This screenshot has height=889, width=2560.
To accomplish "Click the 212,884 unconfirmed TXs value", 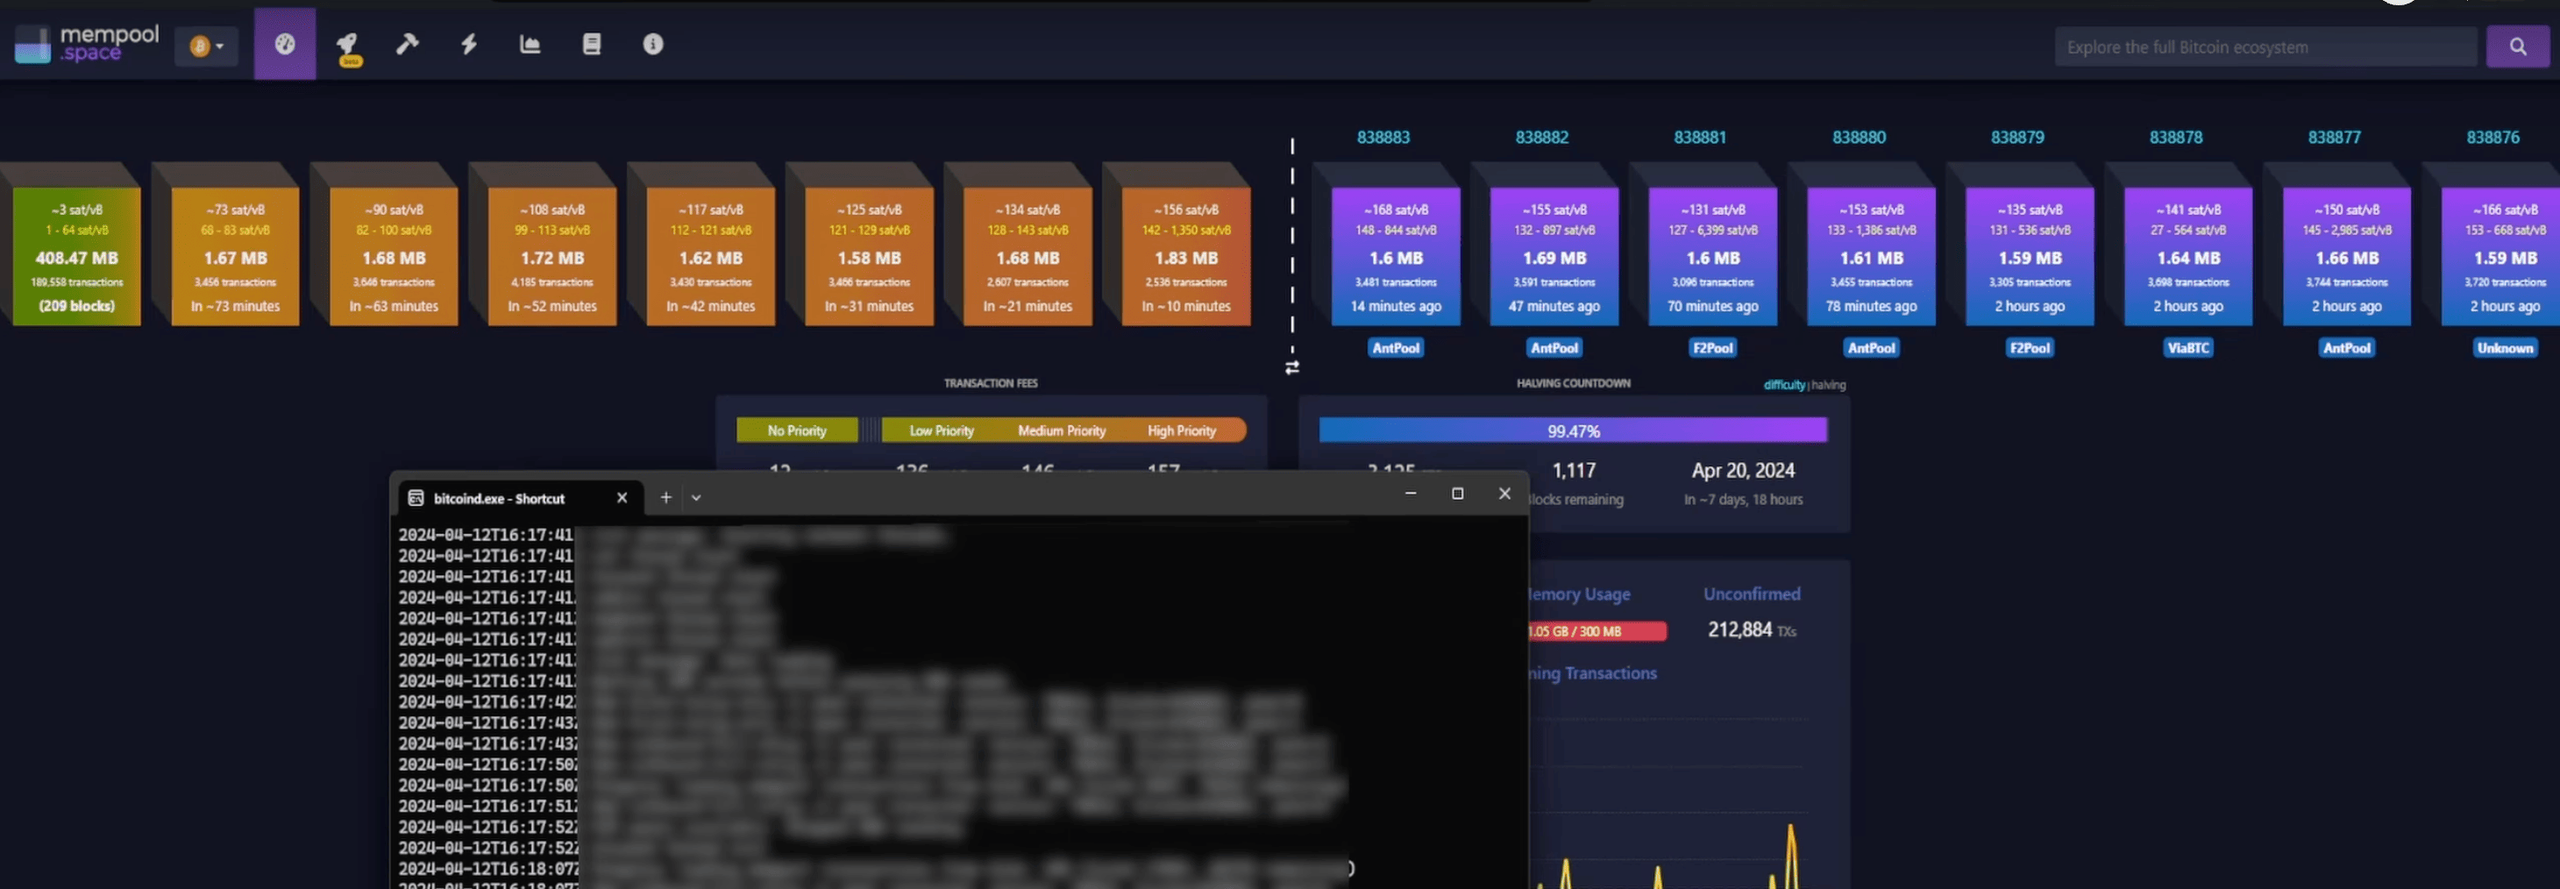I will (x=1752, y=630).
